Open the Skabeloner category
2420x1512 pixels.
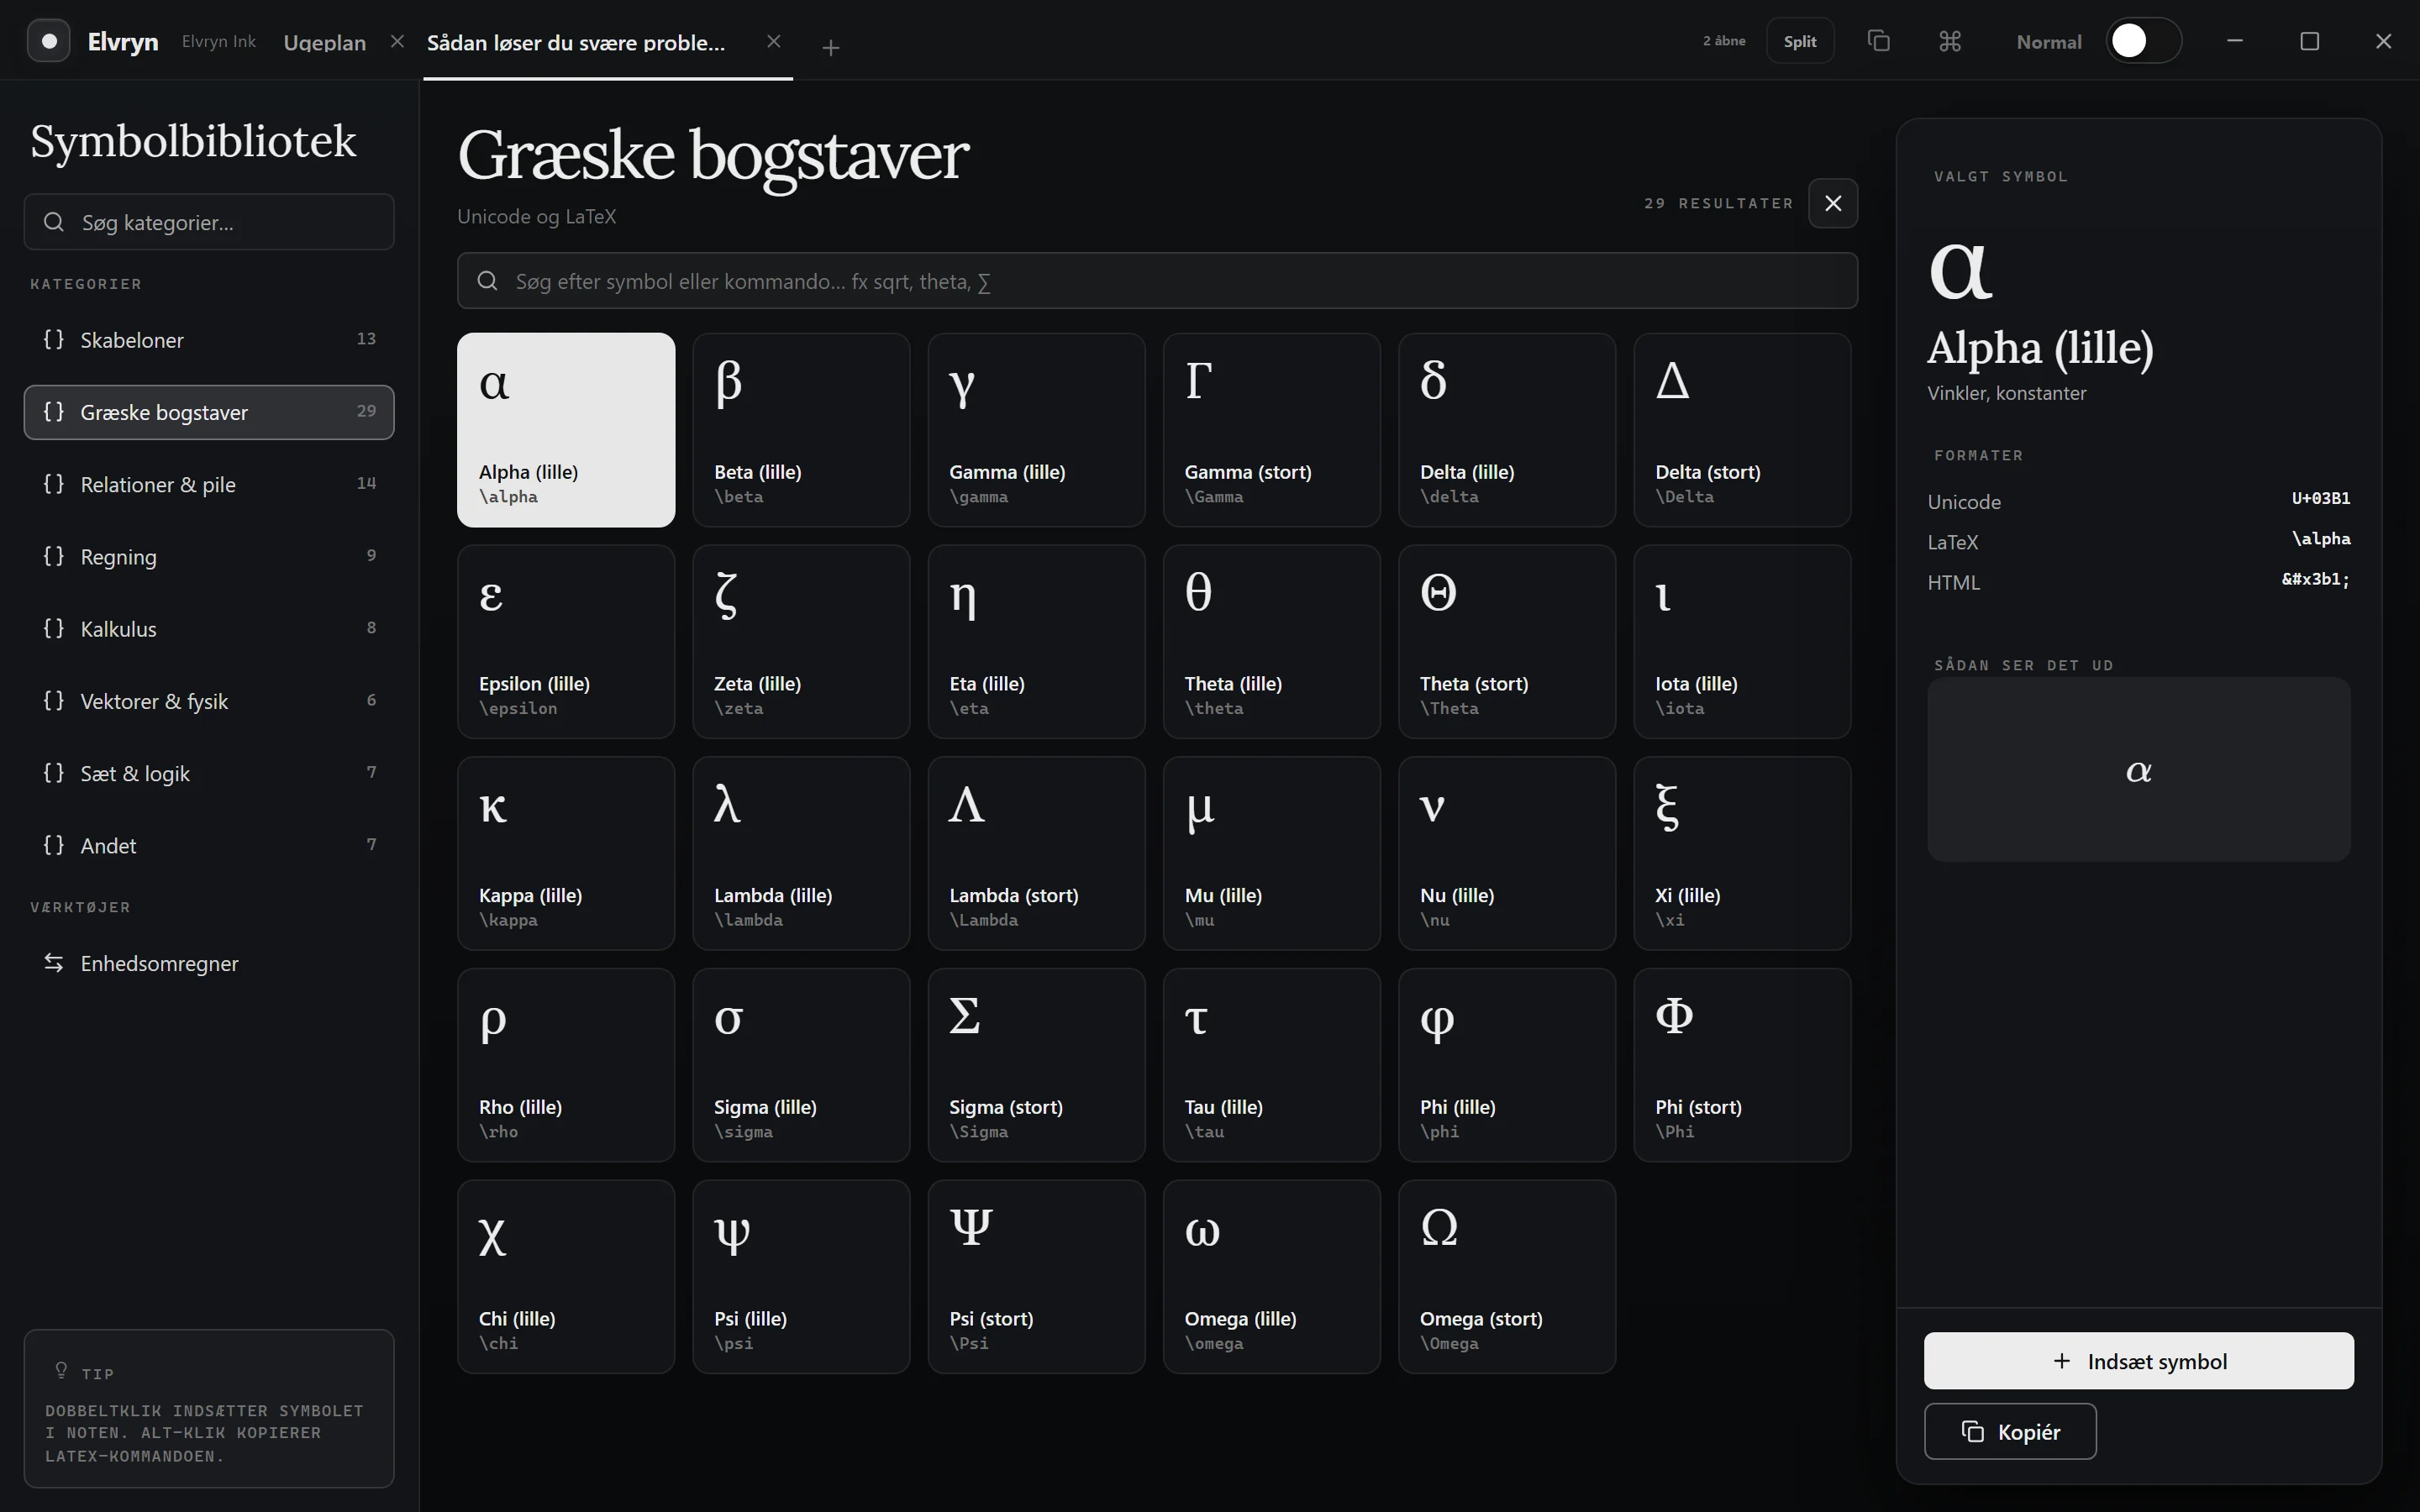209,340
